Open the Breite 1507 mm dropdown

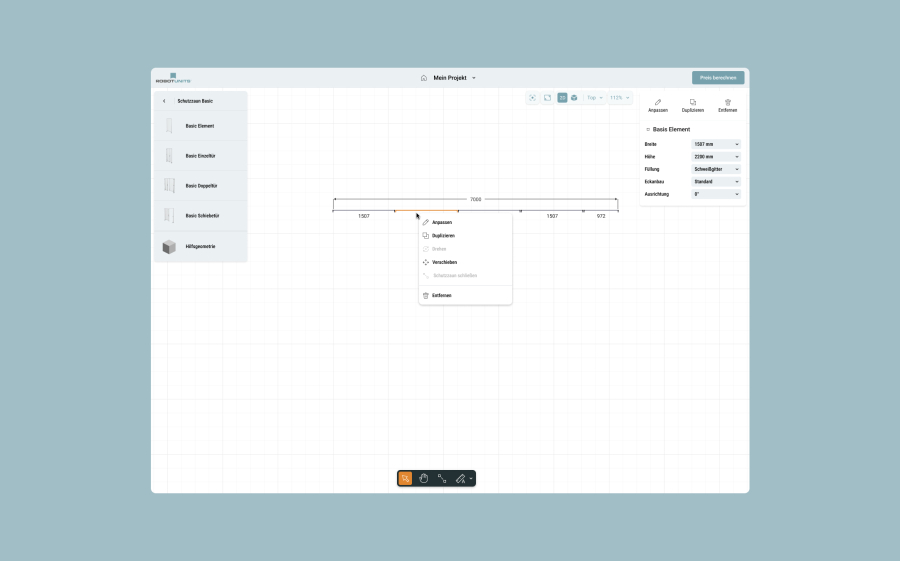716,144
